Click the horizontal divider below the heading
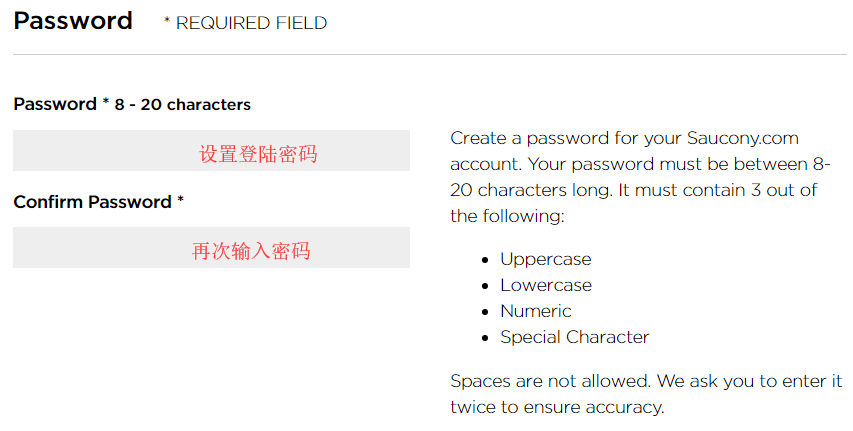 429,55
